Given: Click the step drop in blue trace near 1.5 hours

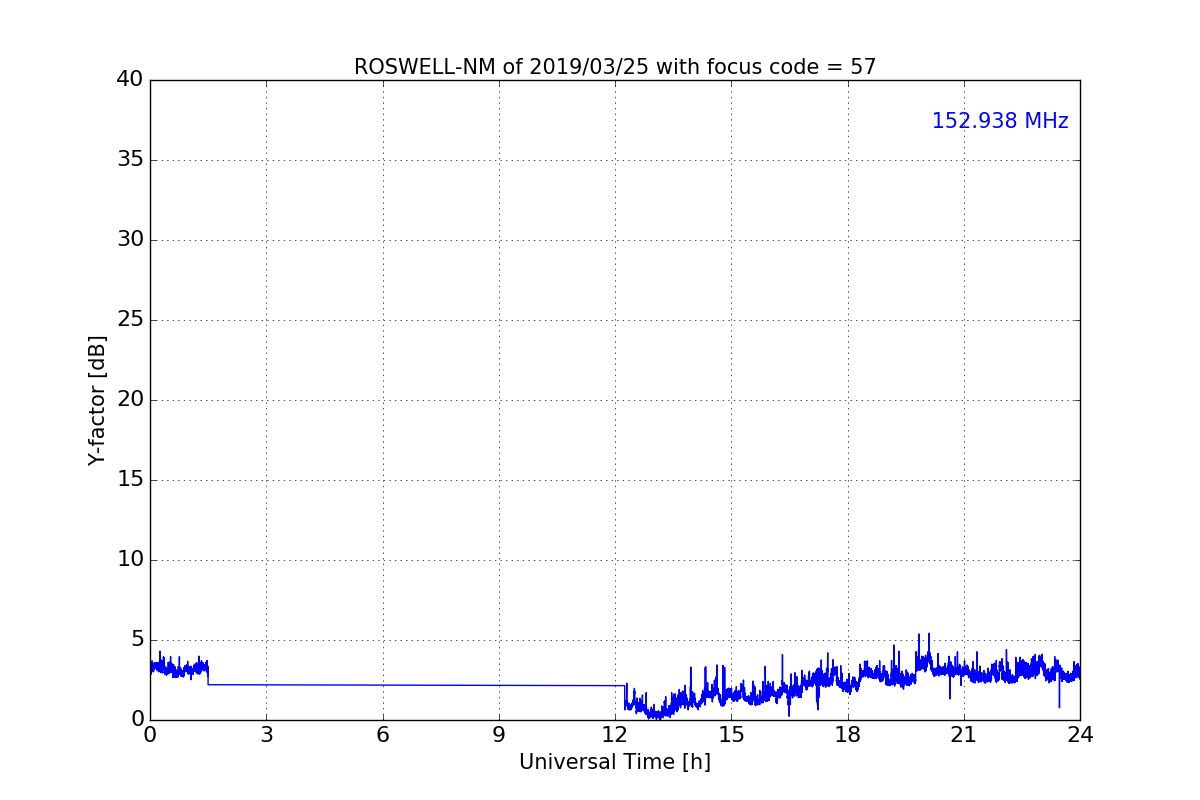Looking at the screenshot, I should click(208, 677).
